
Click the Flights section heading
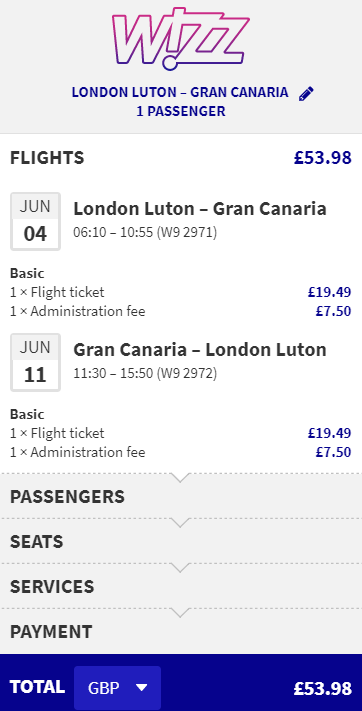(x=47, y=158)
